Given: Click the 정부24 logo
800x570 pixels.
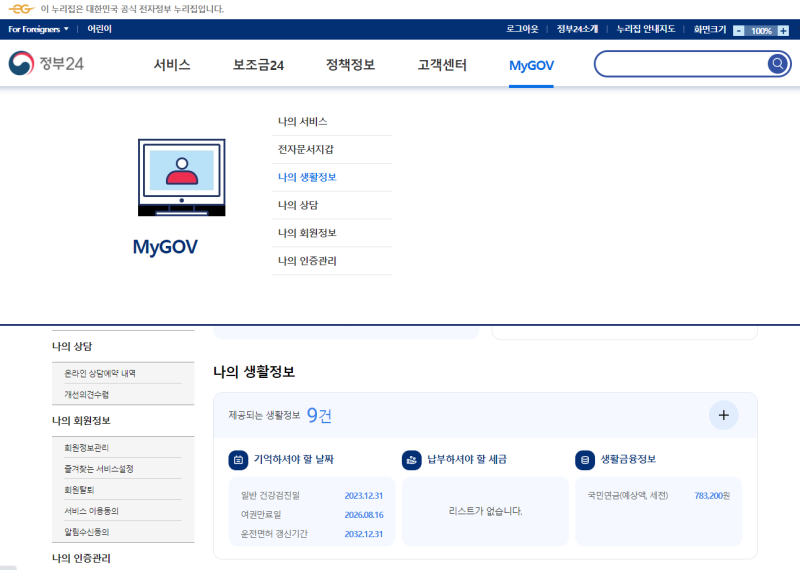Looking at the screenshot, I should (46, 63).
